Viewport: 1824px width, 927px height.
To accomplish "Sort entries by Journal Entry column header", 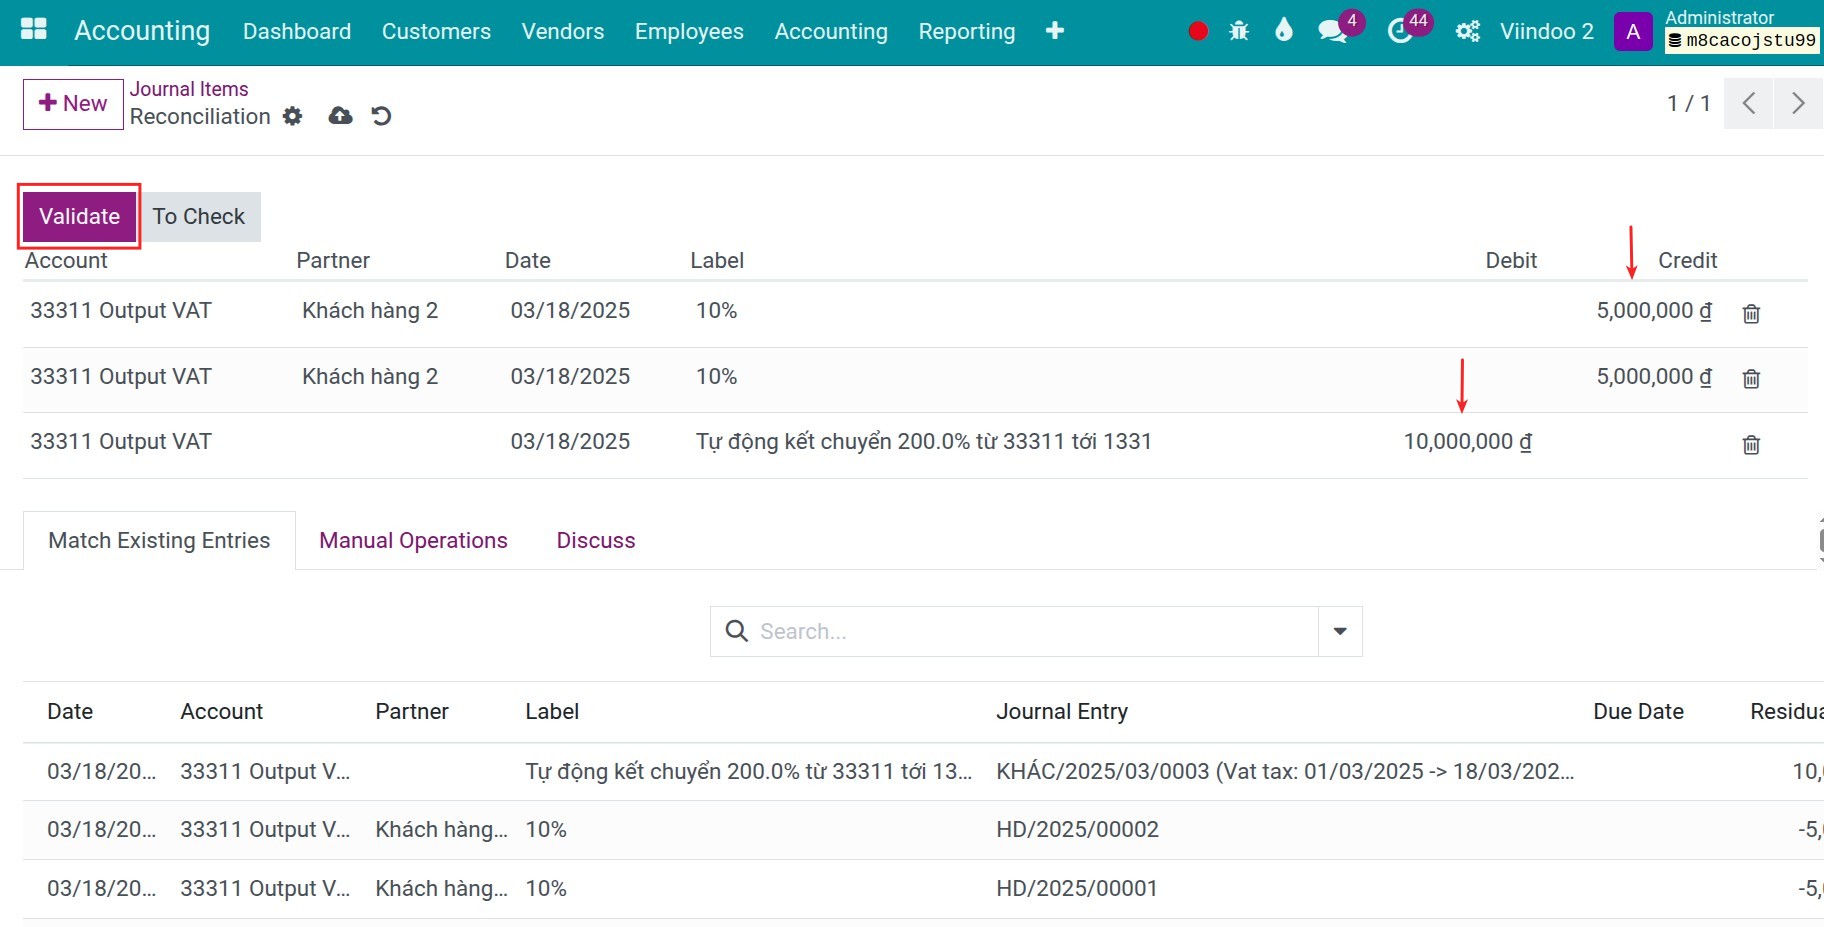I will [x=1062, y=711].
